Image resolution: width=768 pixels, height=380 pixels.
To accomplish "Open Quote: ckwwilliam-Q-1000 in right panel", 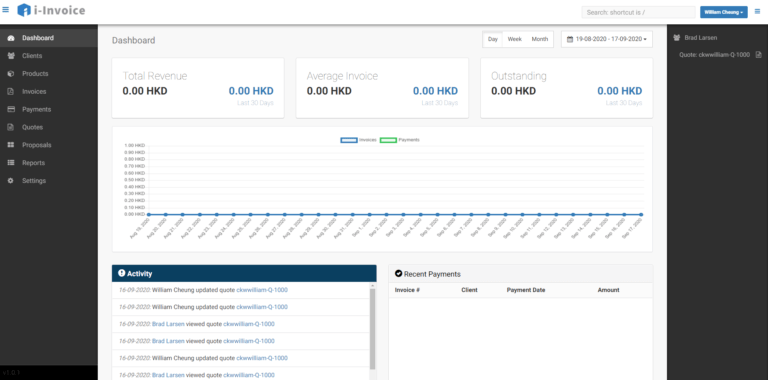I will (714, 55).
